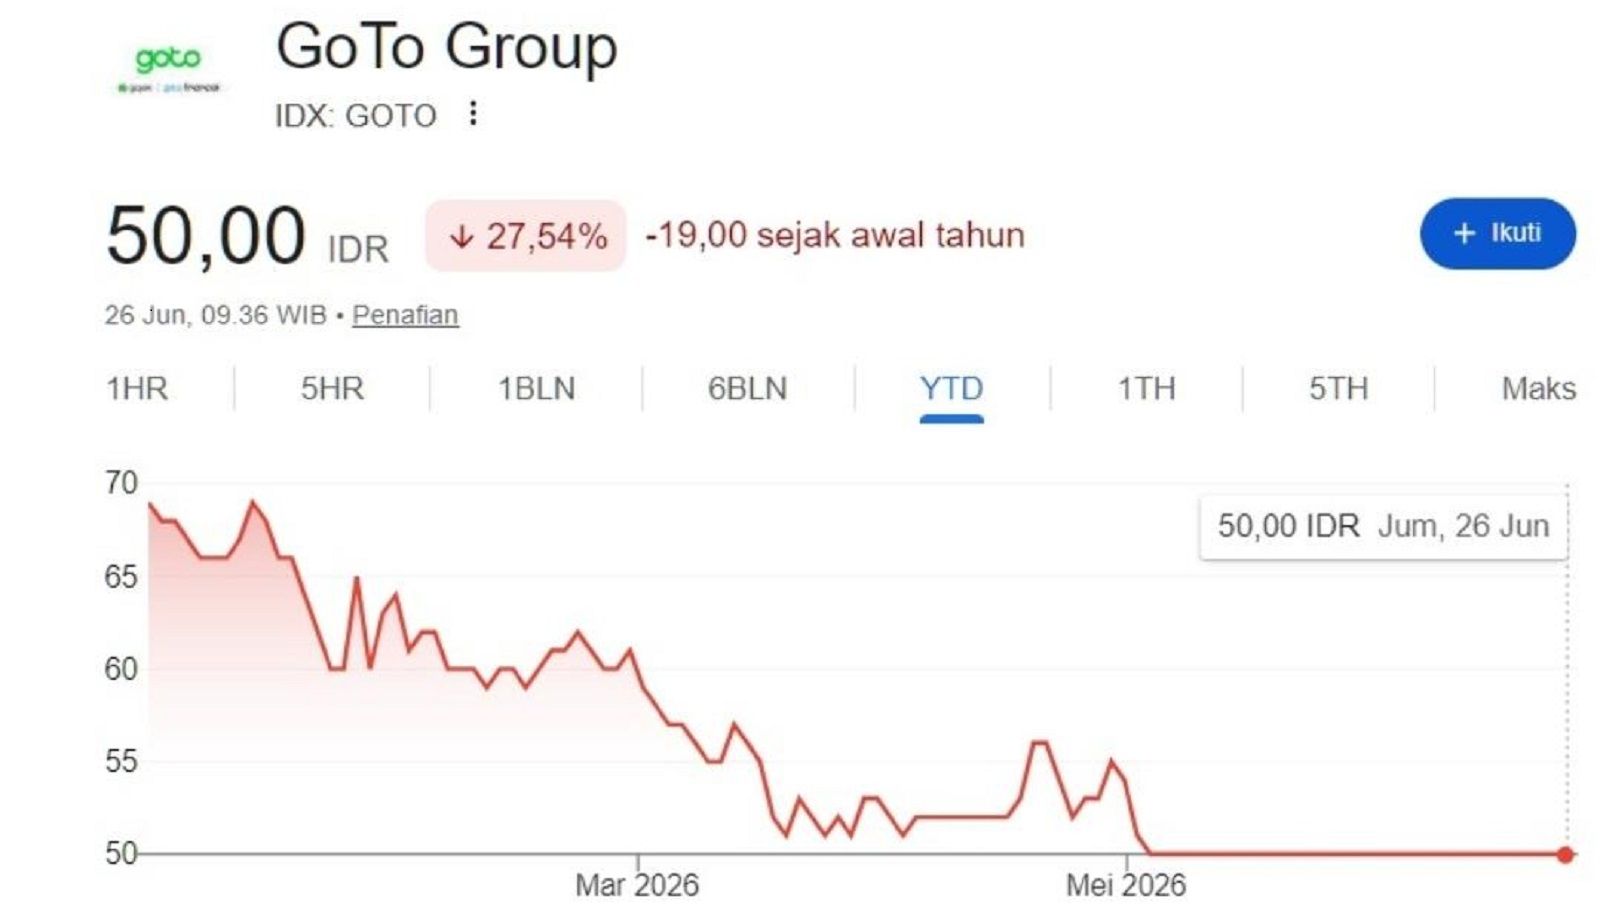View the 1TH chart range
Screen dimensions: 1600x923
[x=1146, y=388]
